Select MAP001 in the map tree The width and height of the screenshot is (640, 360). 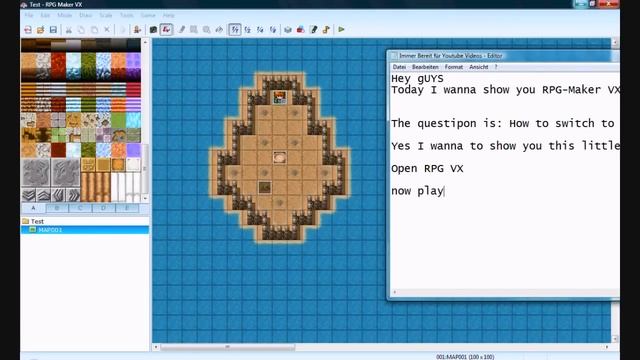pos(50,230)
